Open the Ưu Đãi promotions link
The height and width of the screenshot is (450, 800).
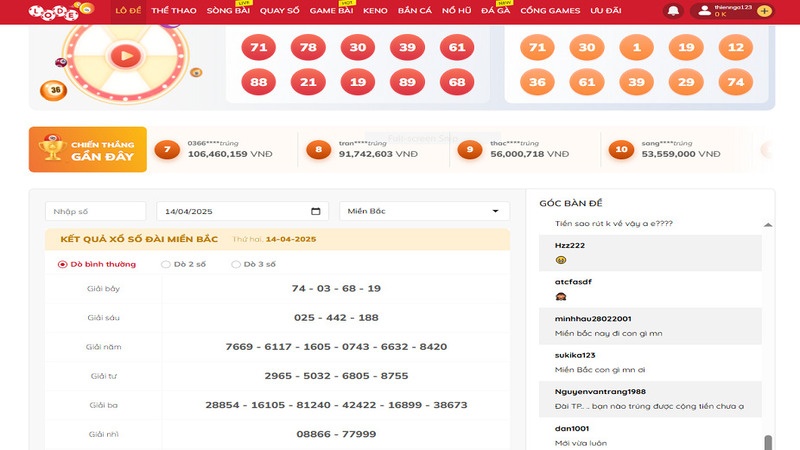[x=606, y=10]
